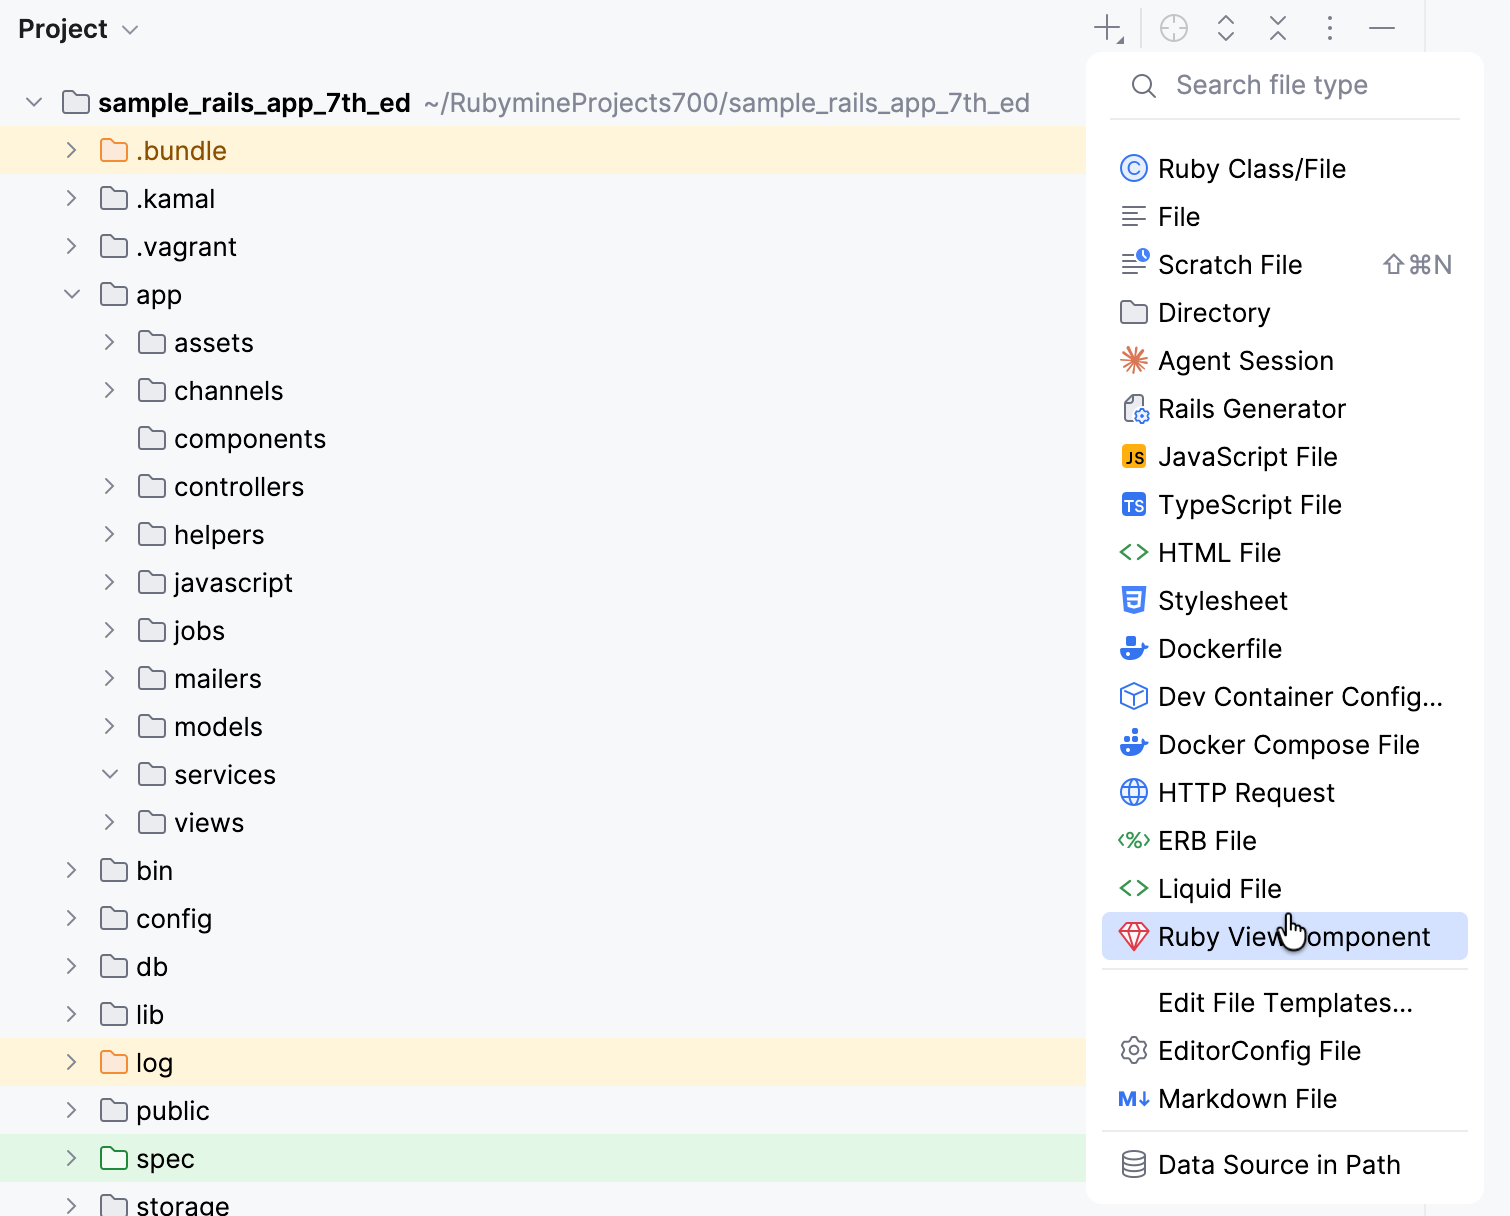Expand the spec folder
The height and width of the screenshot is (1216, 1510).
click(71, 1158)
